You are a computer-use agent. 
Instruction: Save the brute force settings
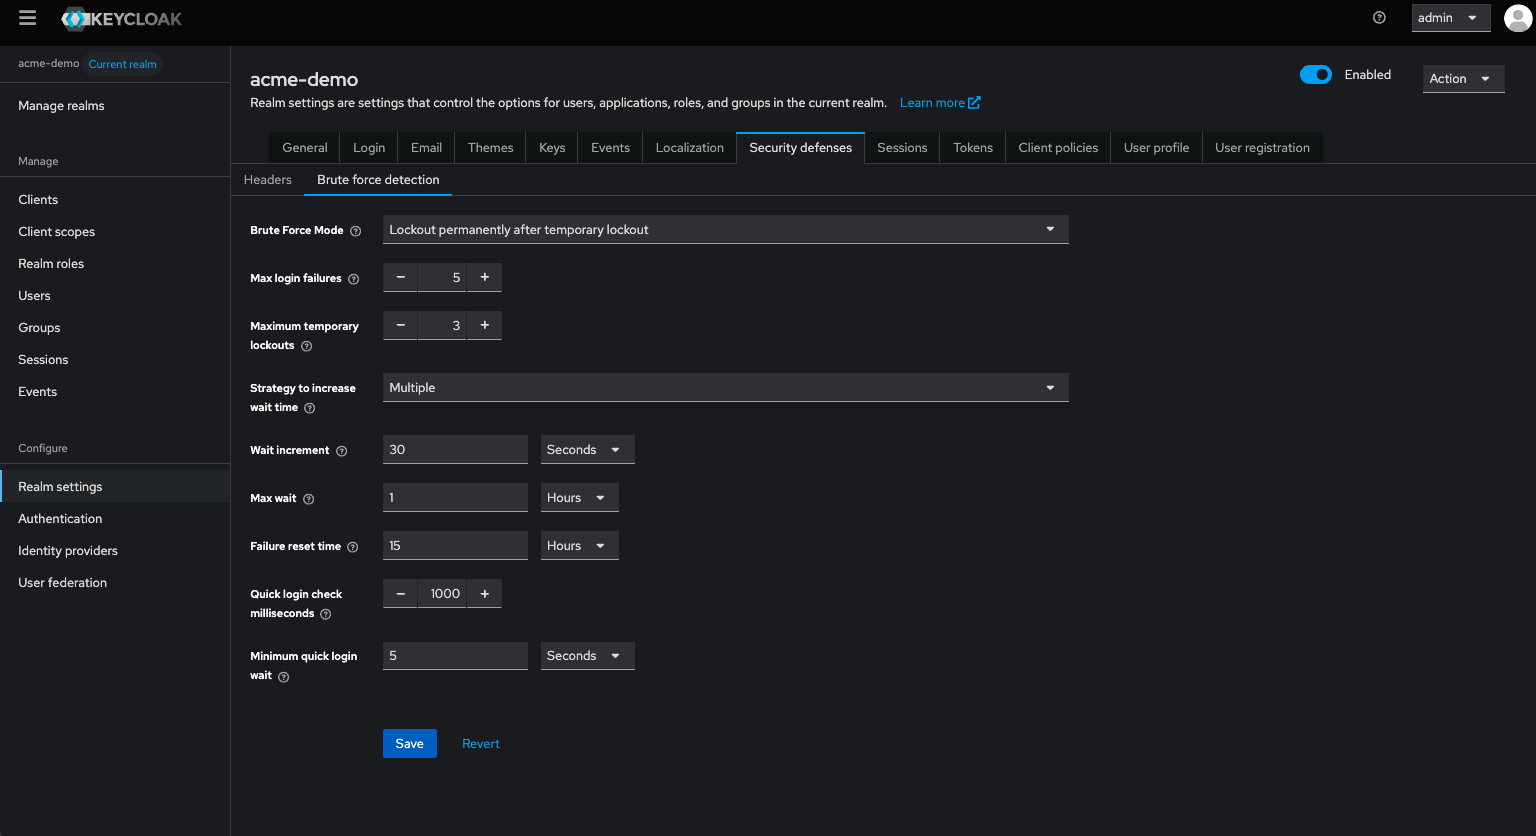tap(410, 743)
